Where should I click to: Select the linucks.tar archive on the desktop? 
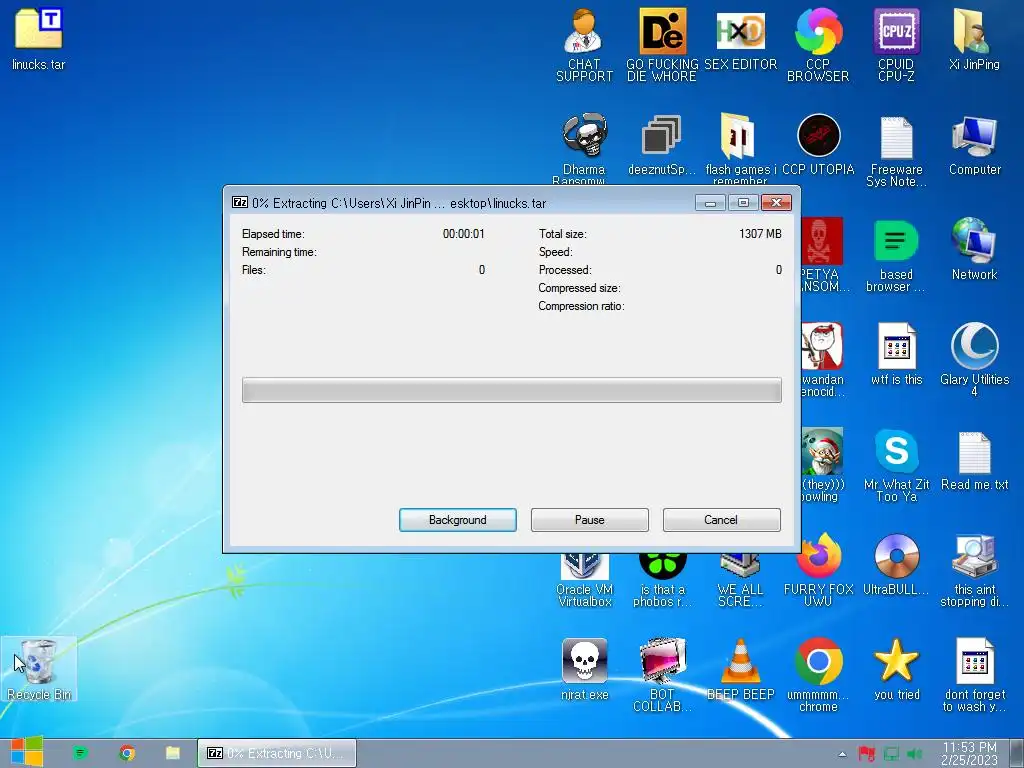pos(39,39)
